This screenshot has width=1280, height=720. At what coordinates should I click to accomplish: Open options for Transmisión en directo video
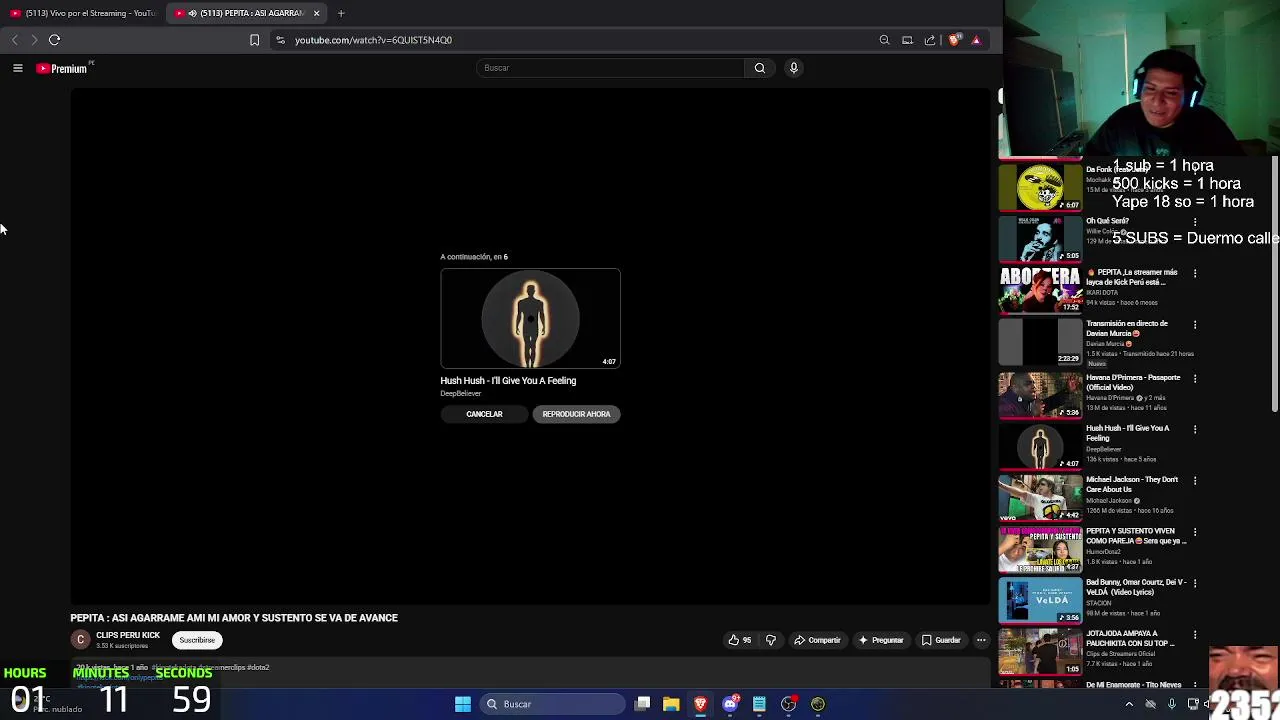point(1195,325)
